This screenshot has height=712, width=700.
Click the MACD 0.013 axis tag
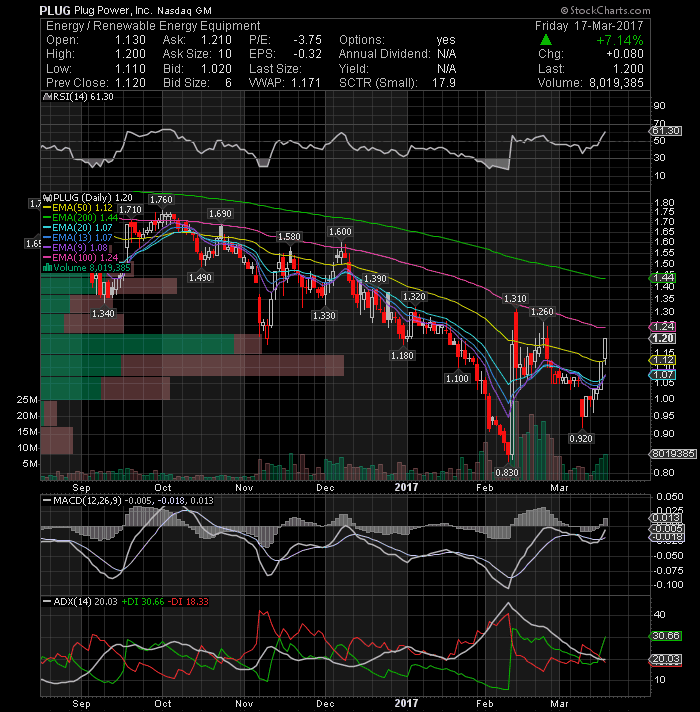665,518
